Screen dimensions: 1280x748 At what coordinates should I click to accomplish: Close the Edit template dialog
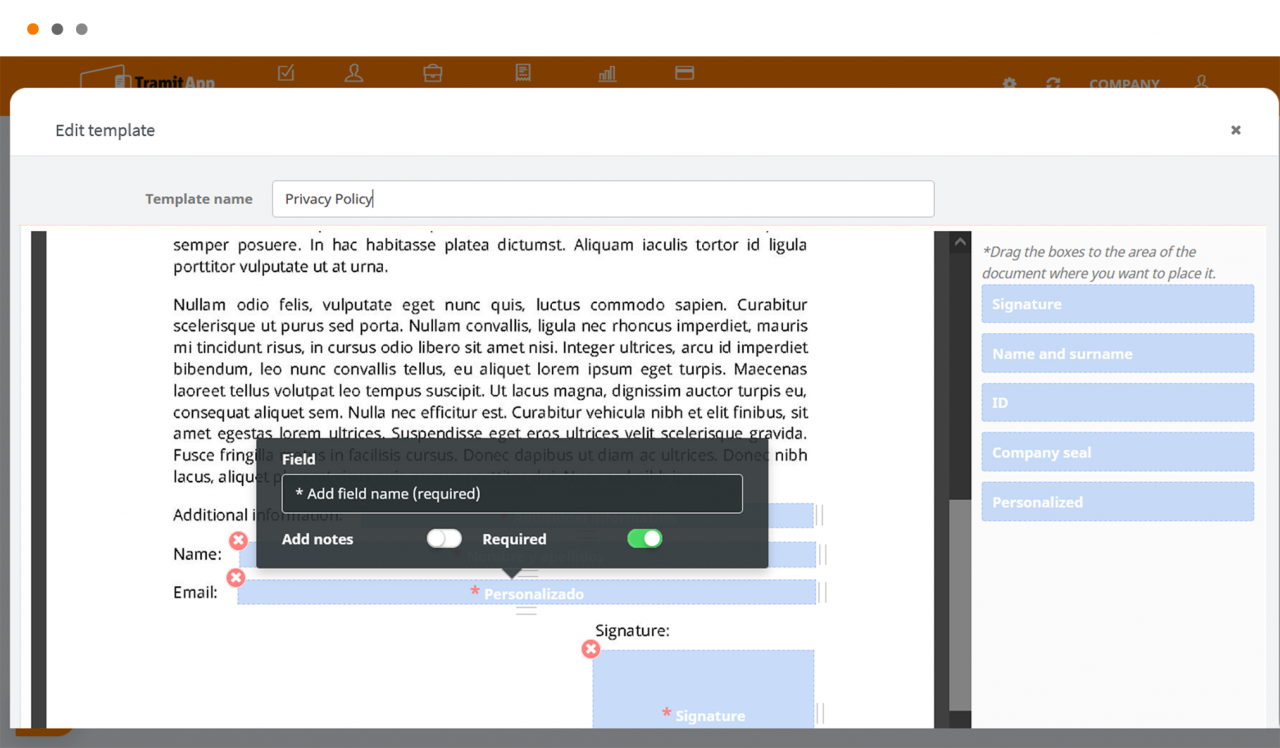[x=1236, y=130]
